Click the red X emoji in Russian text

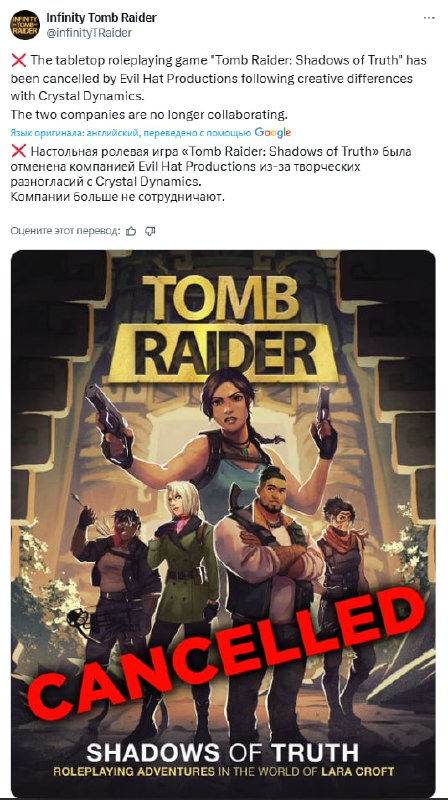[18, 152]
